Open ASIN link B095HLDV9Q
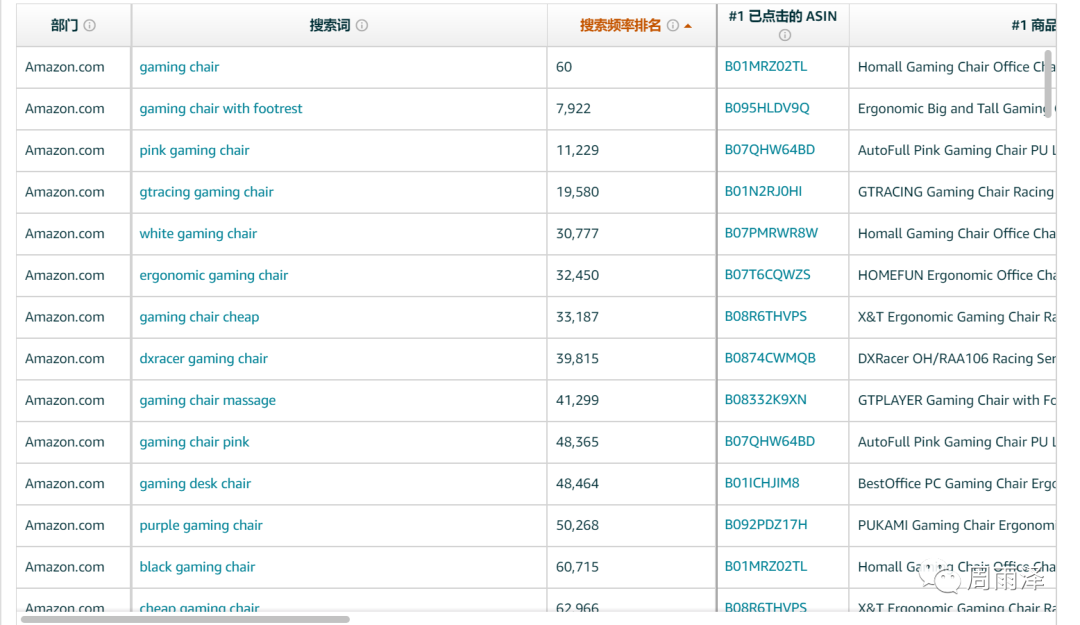1080x625 pixels. click(x=767, y=108)
